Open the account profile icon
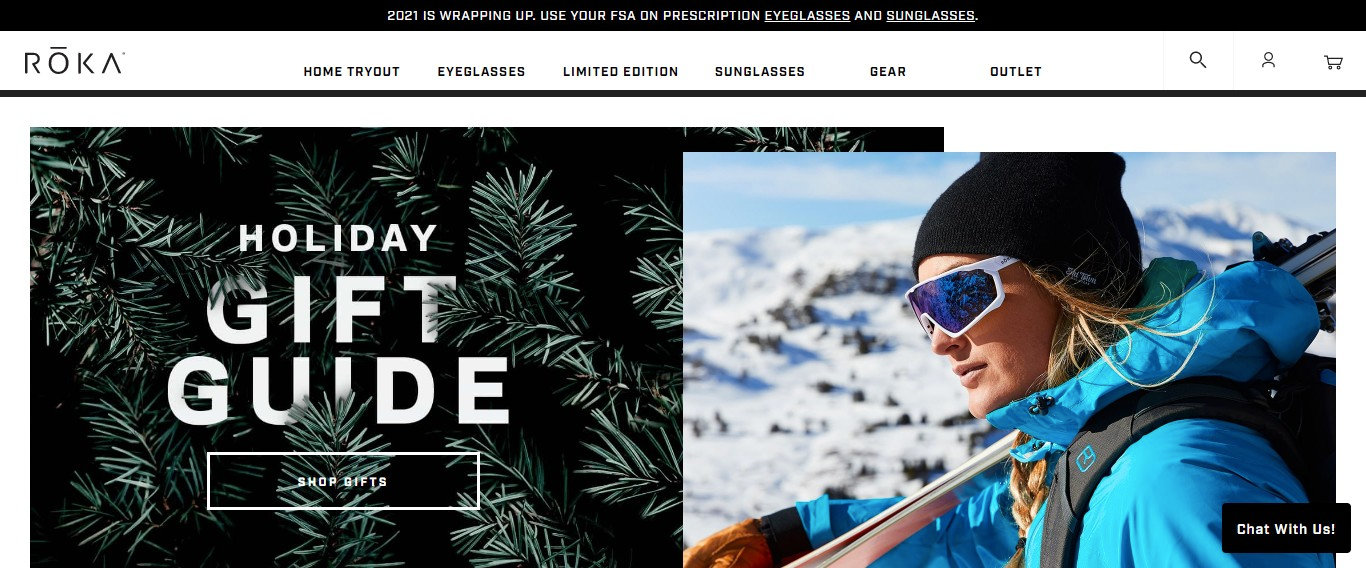 coord(1268,60)
